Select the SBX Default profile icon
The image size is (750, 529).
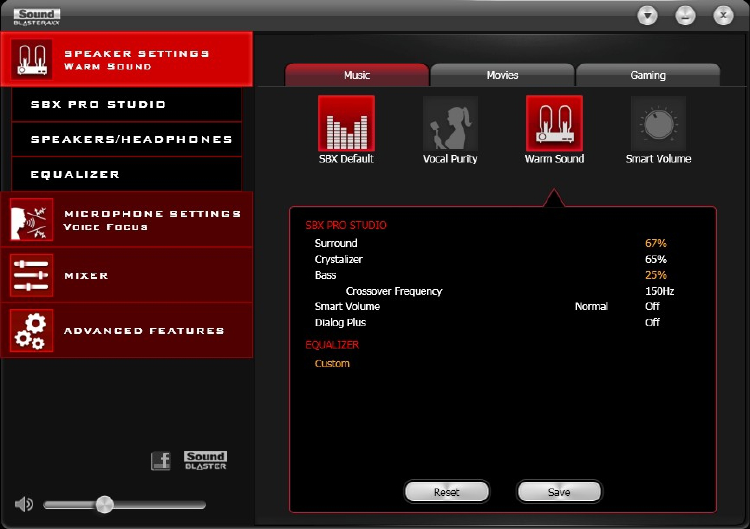pyautogui.click(x=346, y=123)
